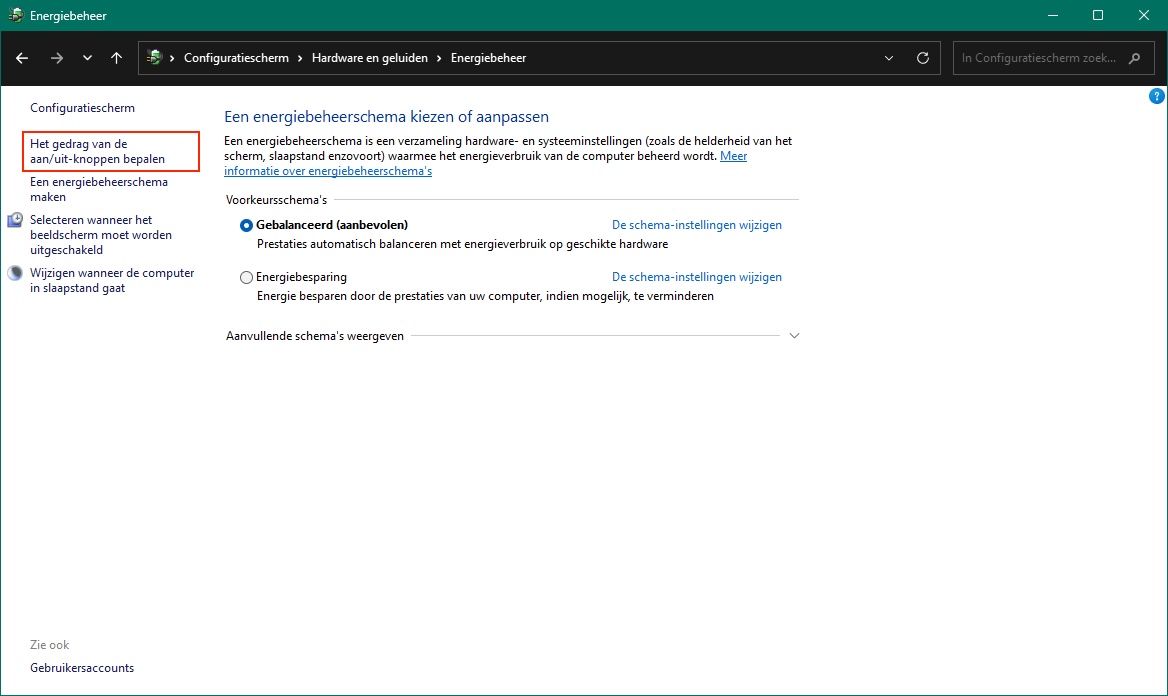This screenshot has width=1168, height=696.
Task: Change schema settings for Energiebesparing
Action: coord(696,277)
